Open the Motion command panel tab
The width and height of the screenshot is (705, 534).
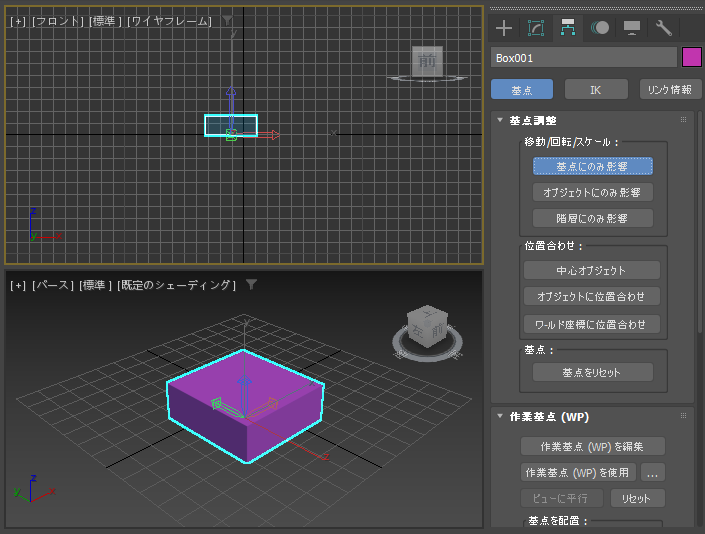tap(600, 28)
